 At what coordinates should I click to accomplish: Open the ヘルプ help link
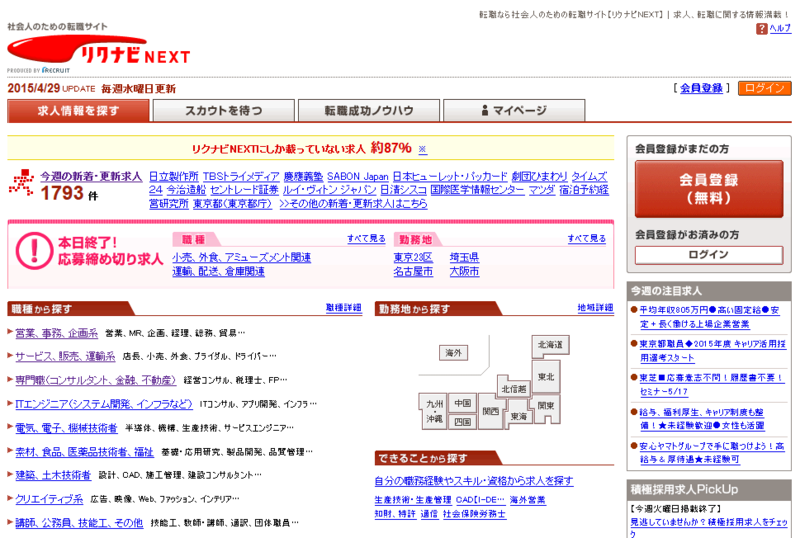point(780,29)
